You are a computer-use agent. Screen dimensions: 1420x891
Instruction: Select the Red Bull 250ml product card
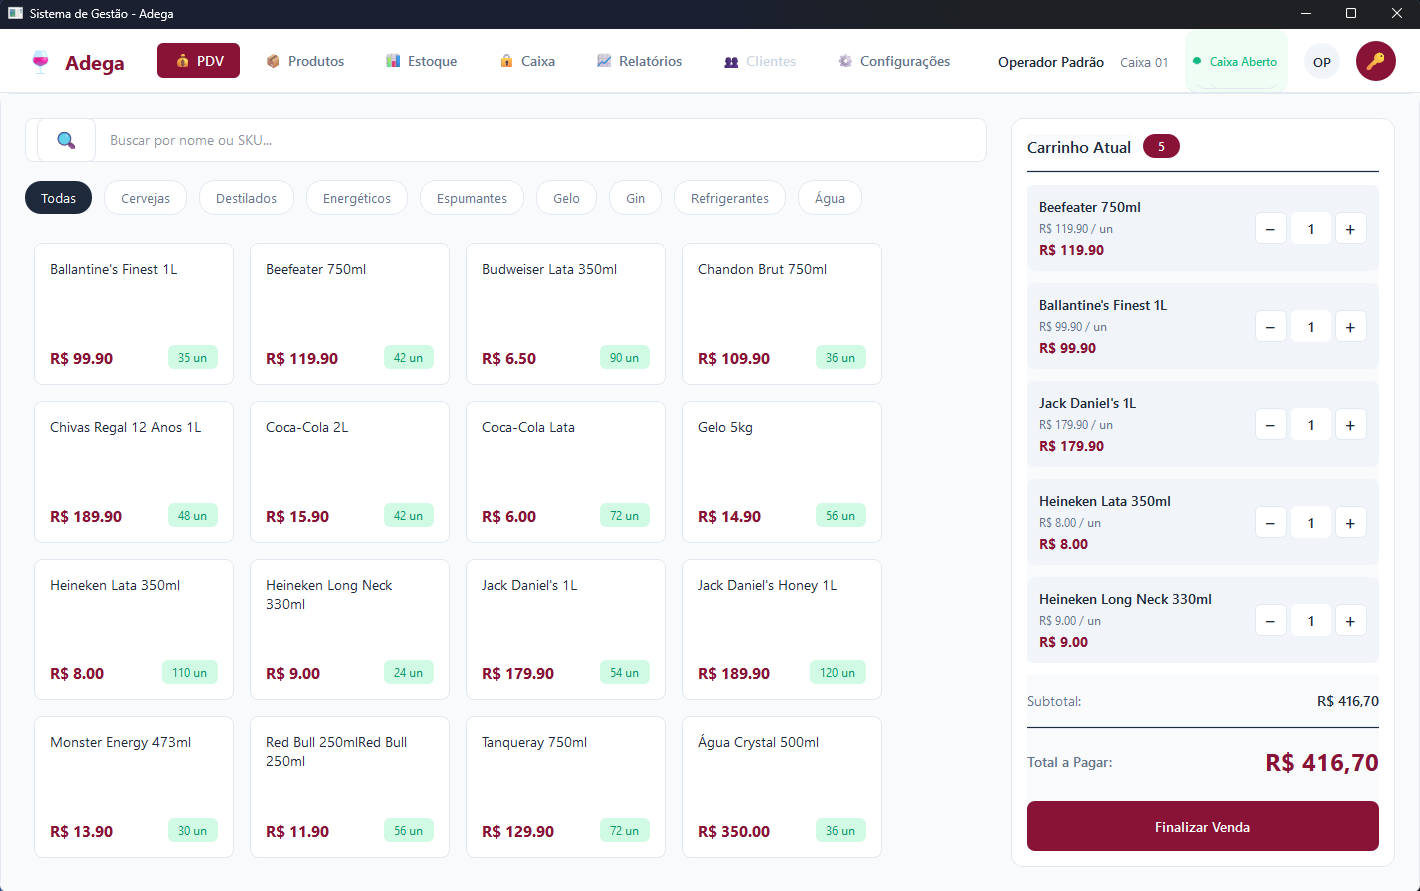click(350, 787)
